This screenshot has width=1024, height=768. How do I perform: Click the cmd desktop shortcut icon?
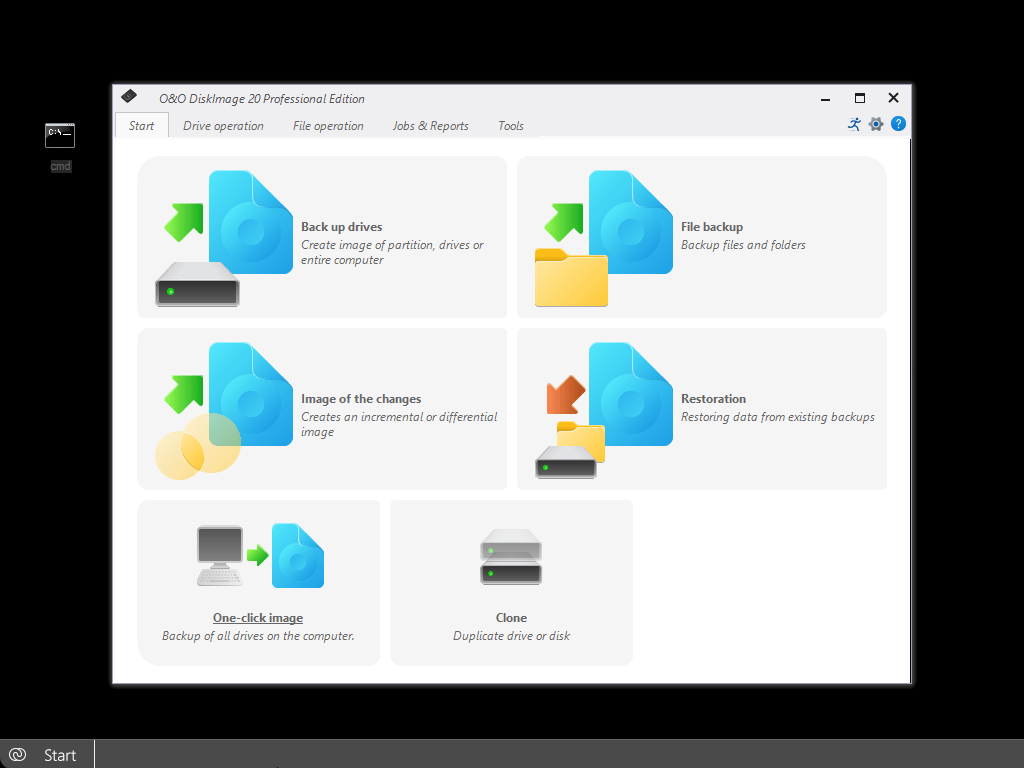[60, 135]
